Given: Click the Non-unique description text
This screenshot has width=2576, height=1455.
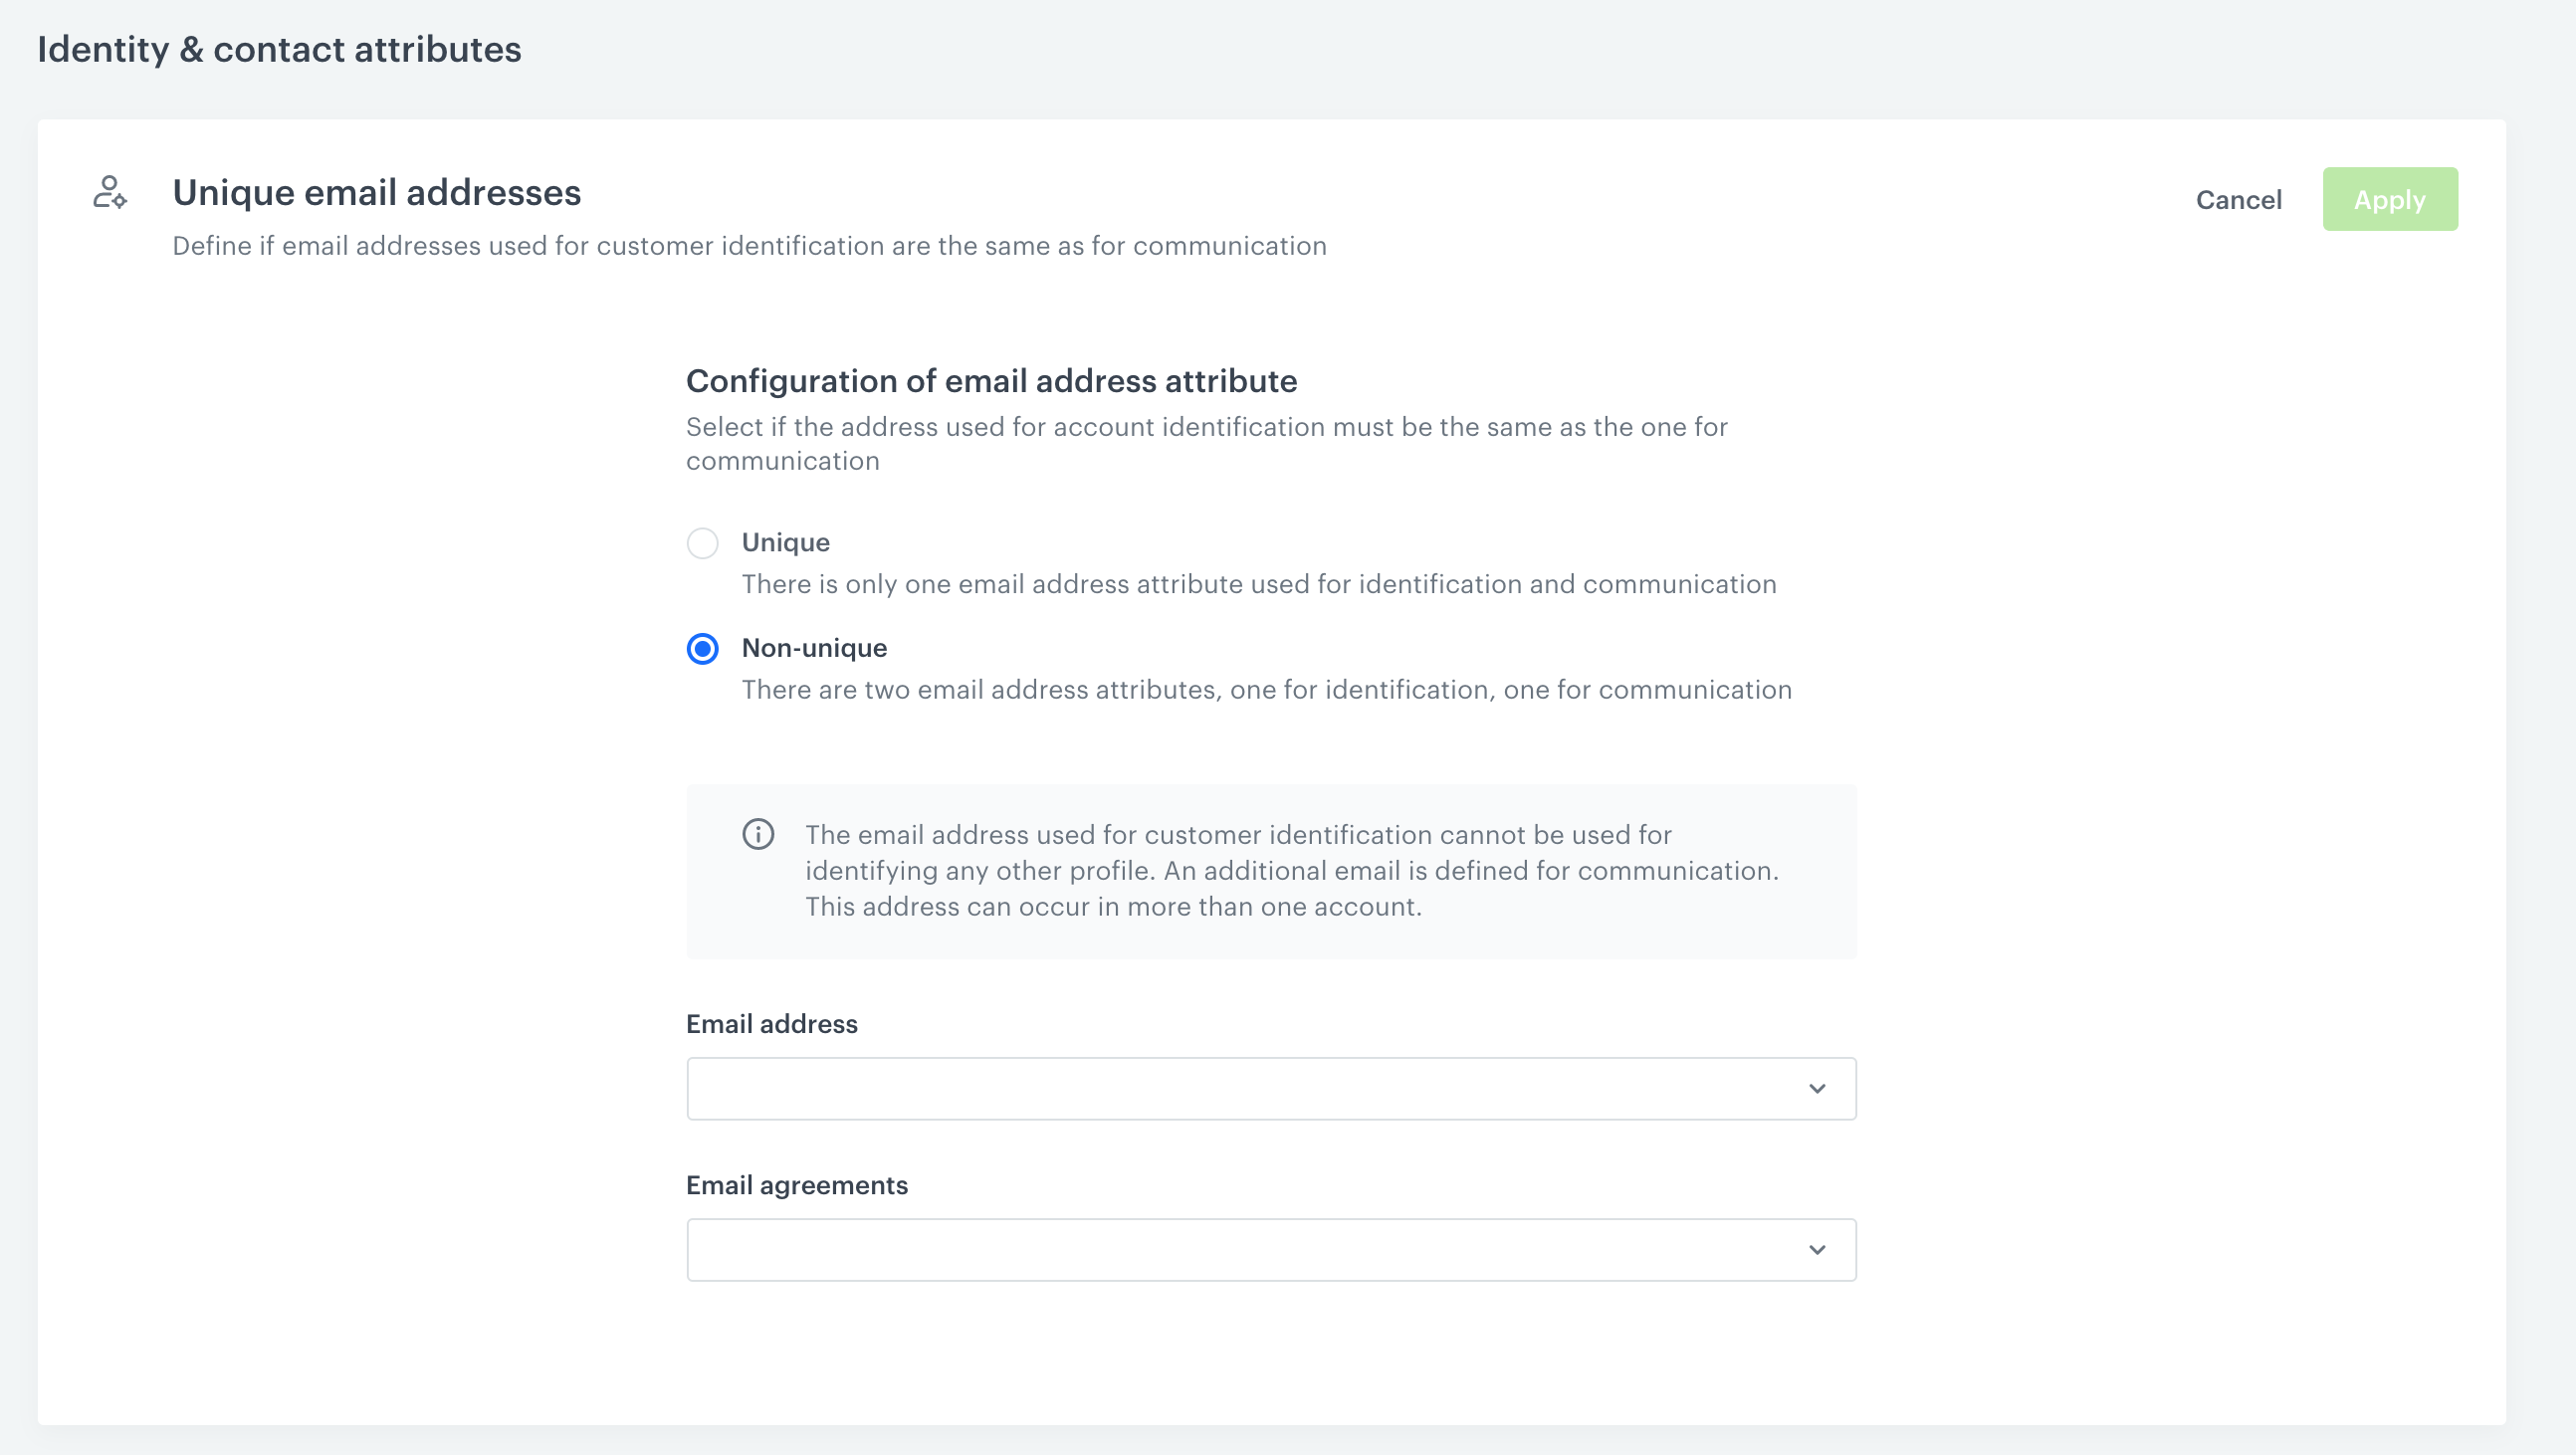Looking at the screenshot, I should tap(1266, 689).
